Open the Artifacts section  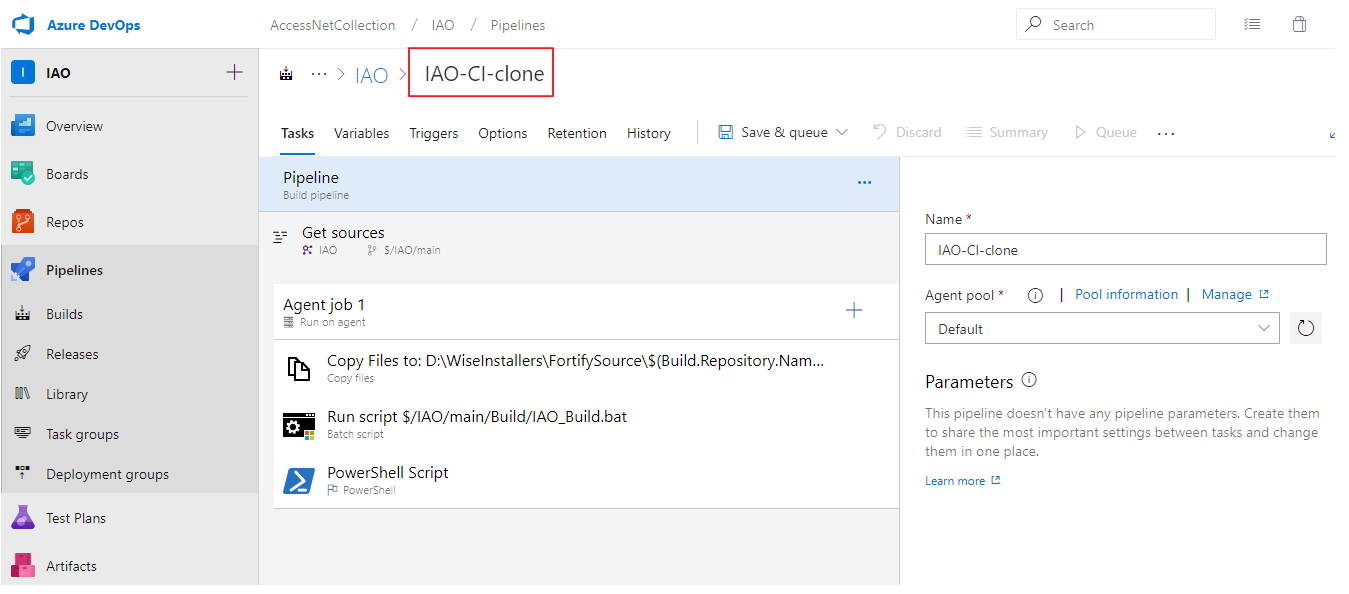[x=70, y=566]
